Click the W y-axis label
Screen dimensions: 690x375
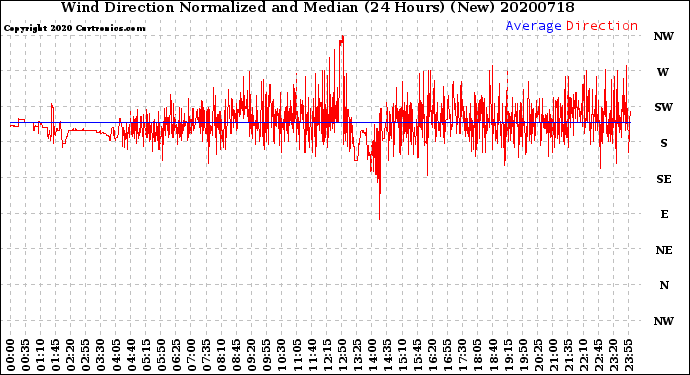tap(663, 72)
